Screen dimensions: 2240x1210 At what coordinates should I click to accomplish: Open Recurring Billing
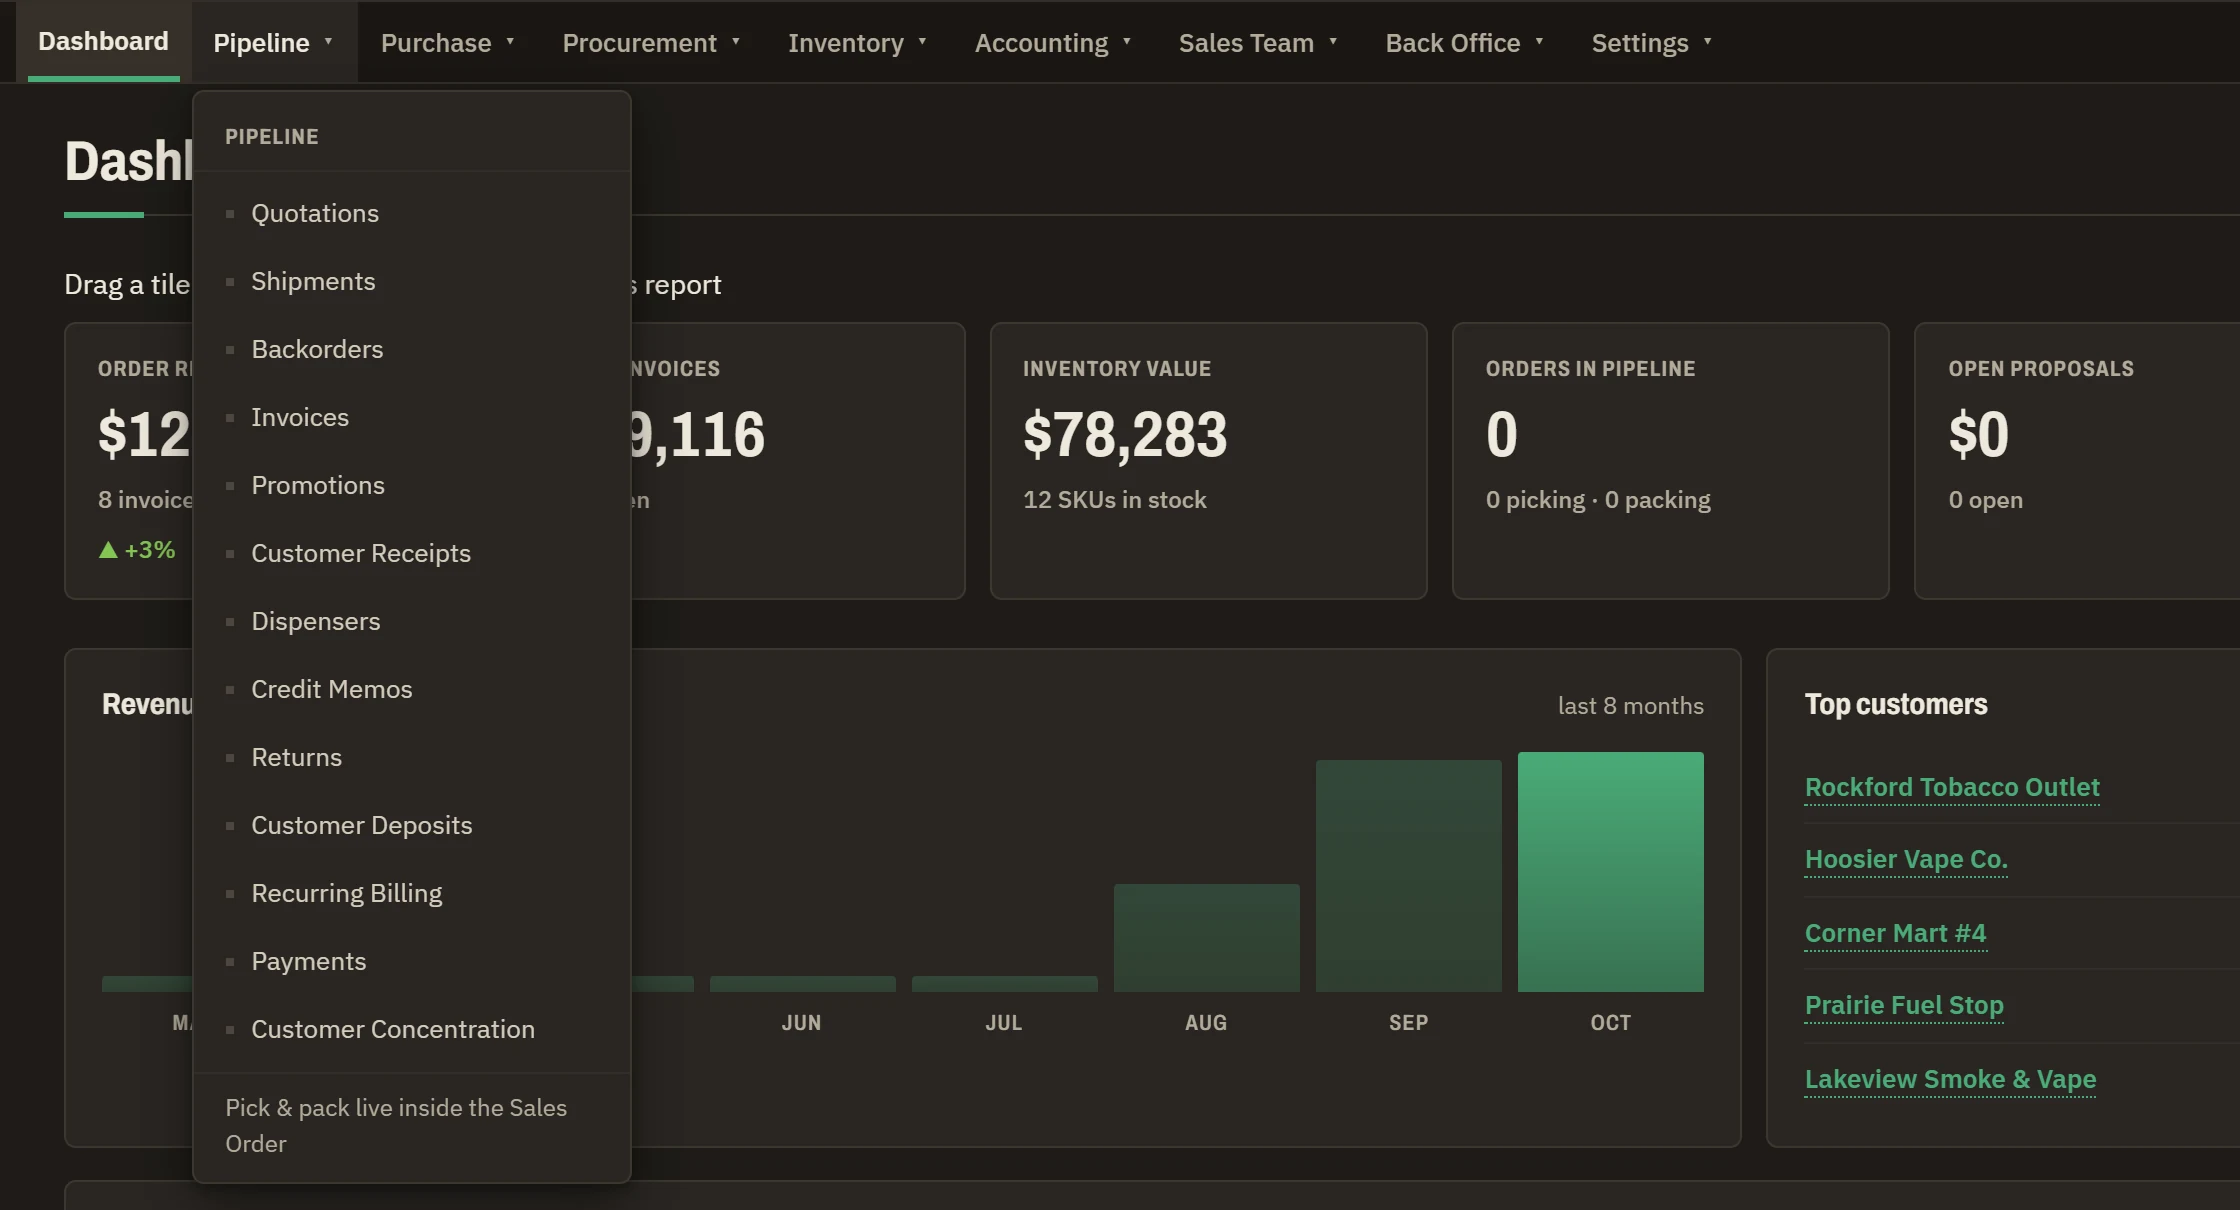coord(411,893)
